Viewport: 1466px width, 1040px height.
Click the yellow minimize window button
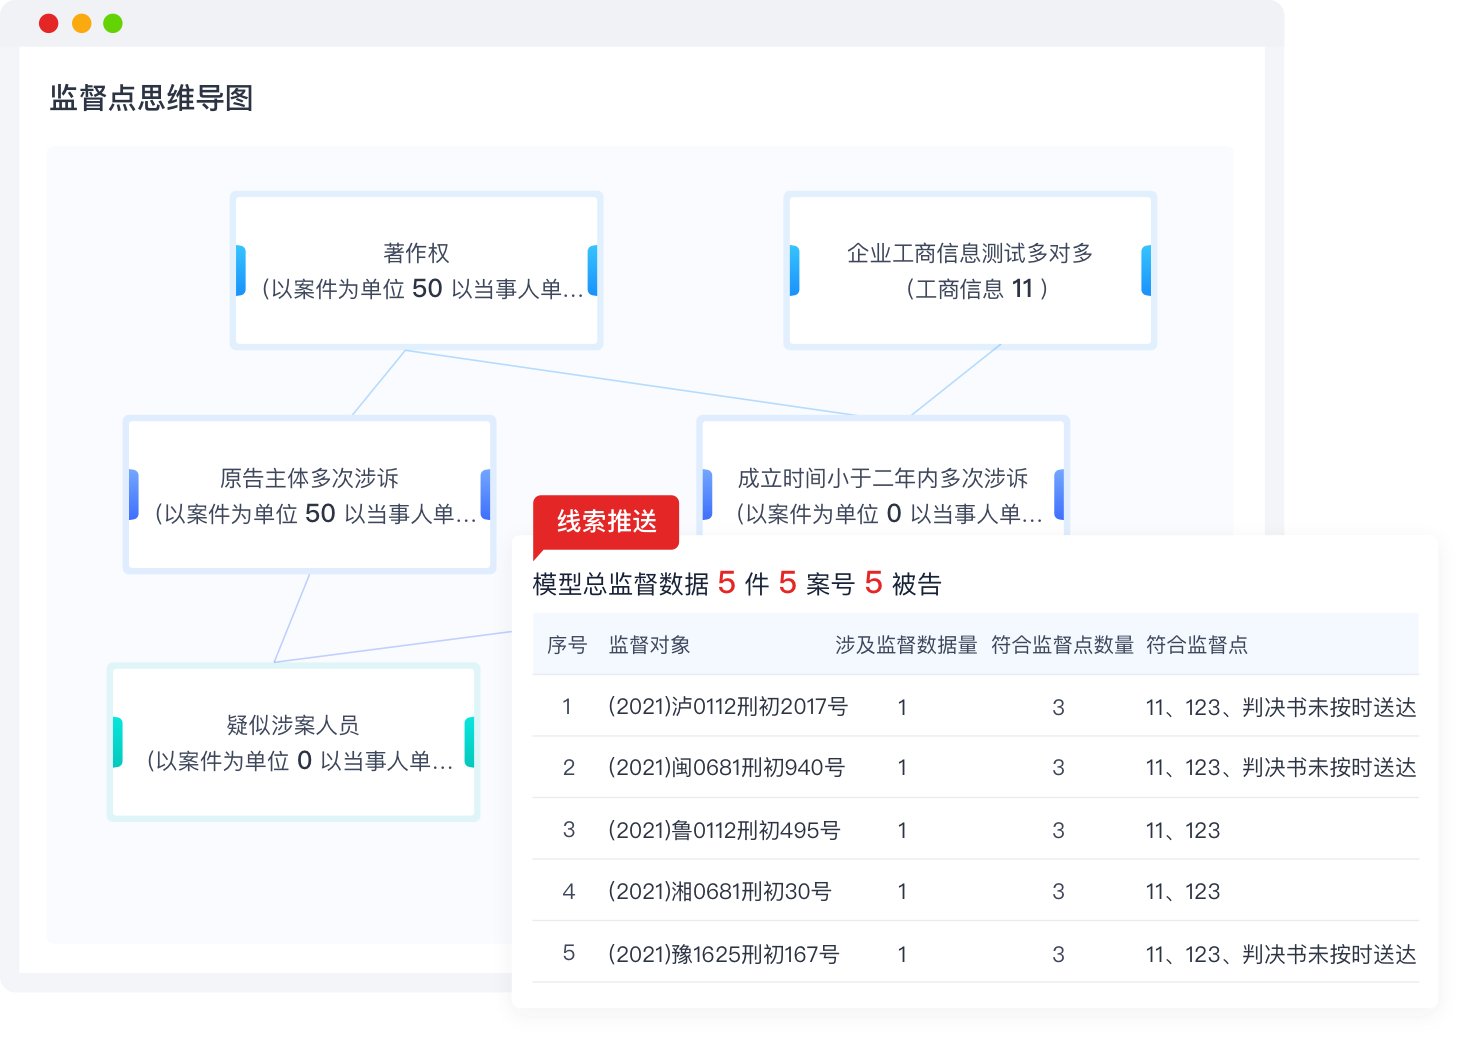[81, 23]
